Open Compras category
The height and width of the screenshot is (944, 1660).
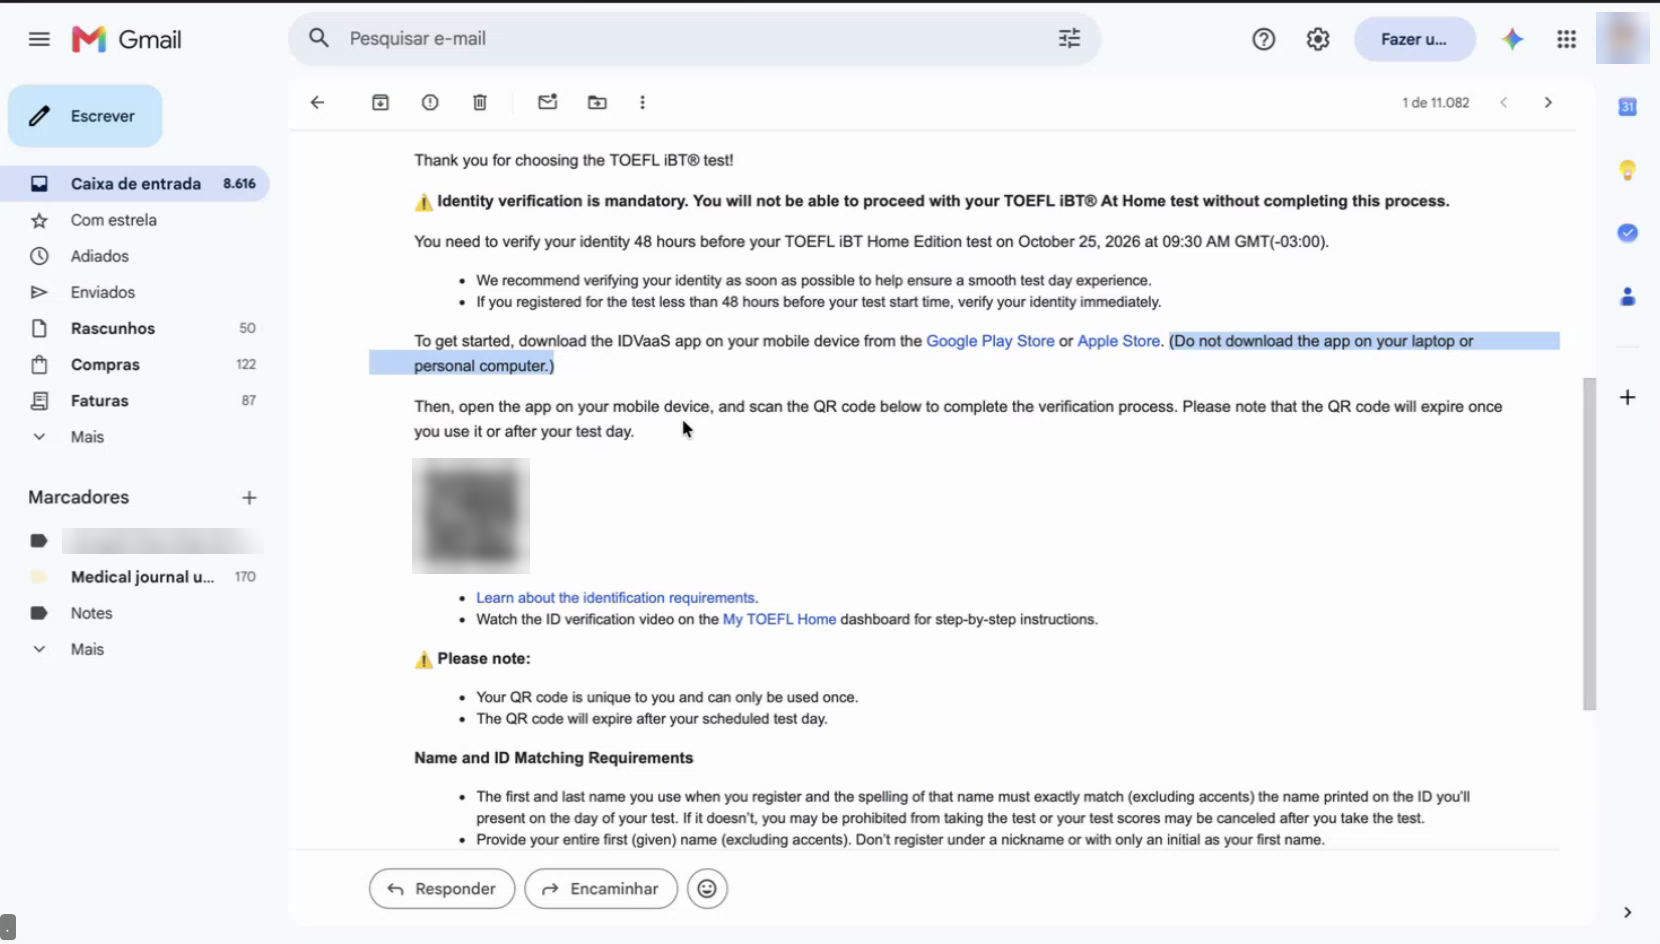click(135, 364)
